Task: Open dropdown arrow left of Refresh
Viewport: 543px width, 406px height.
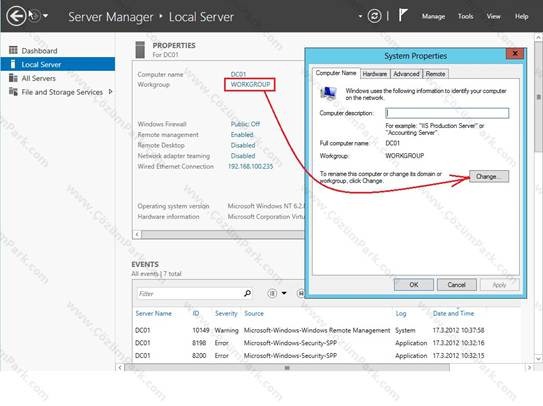Action: tap(360, 16)
